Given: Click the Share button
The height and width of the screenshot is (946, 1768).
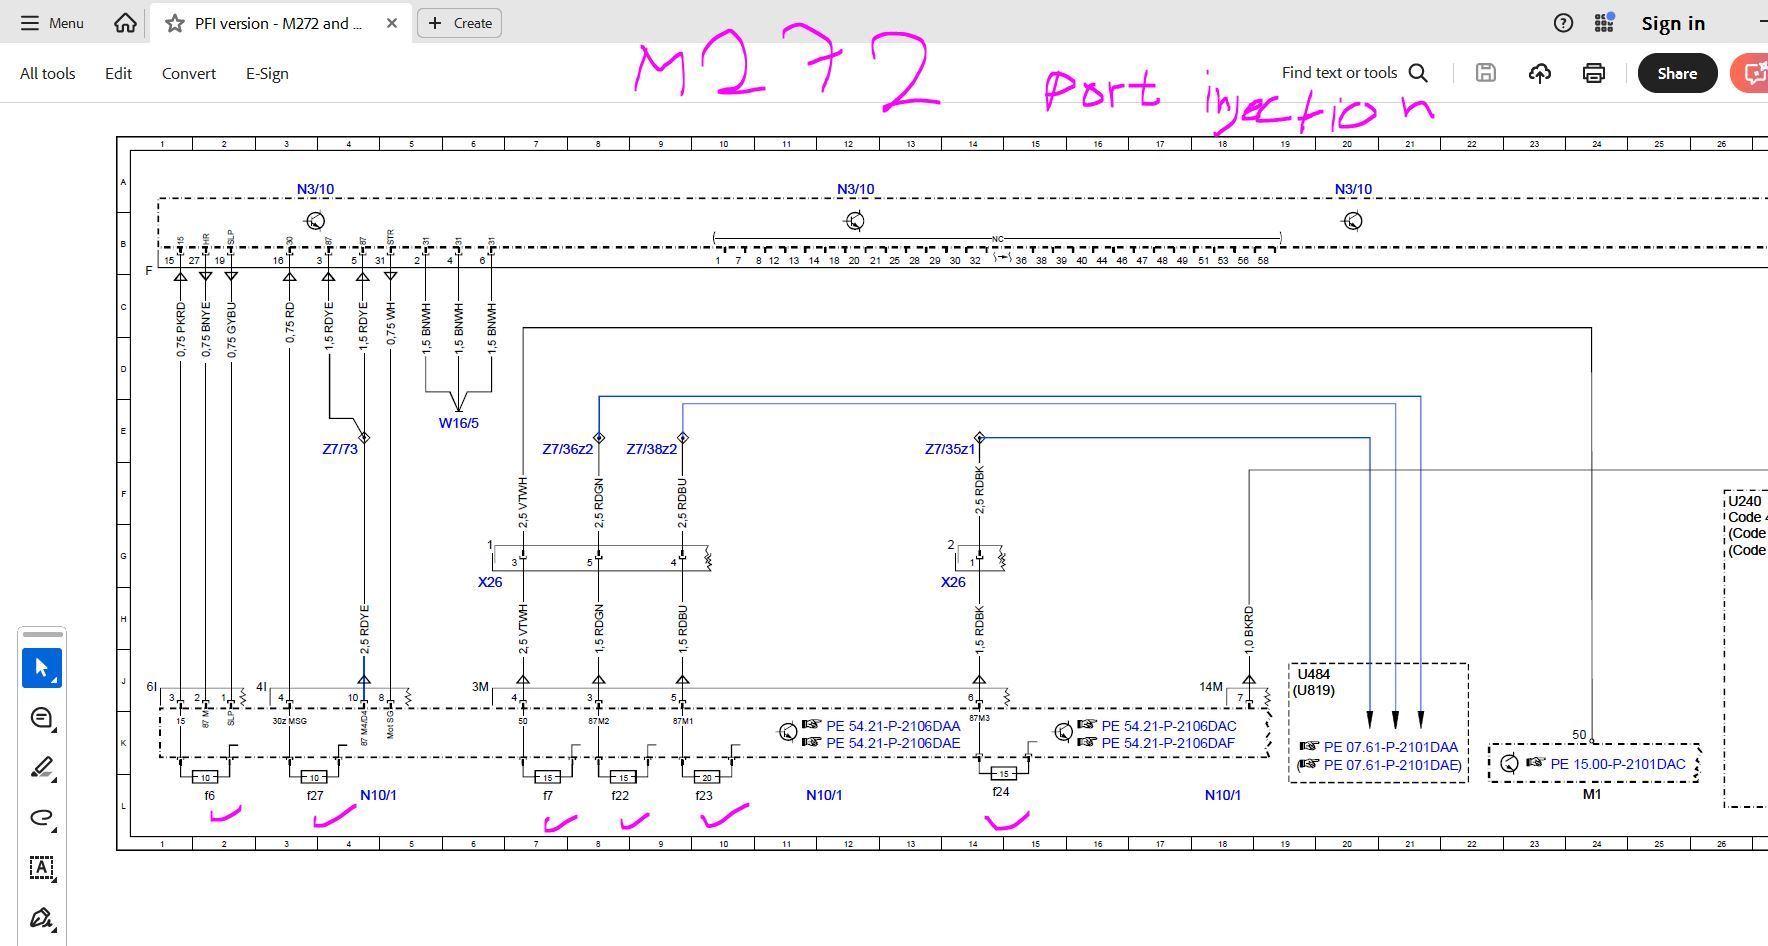Looking at the screenshot, I should tap(1676, 73).
